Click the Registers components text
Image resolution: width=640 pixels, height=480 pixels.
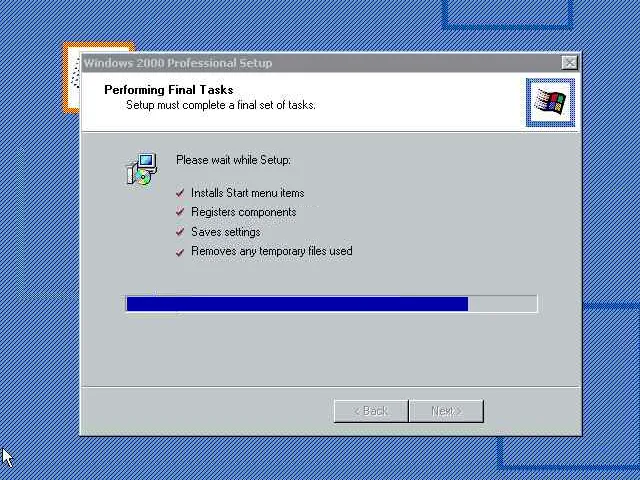click(x=244, y=212)
